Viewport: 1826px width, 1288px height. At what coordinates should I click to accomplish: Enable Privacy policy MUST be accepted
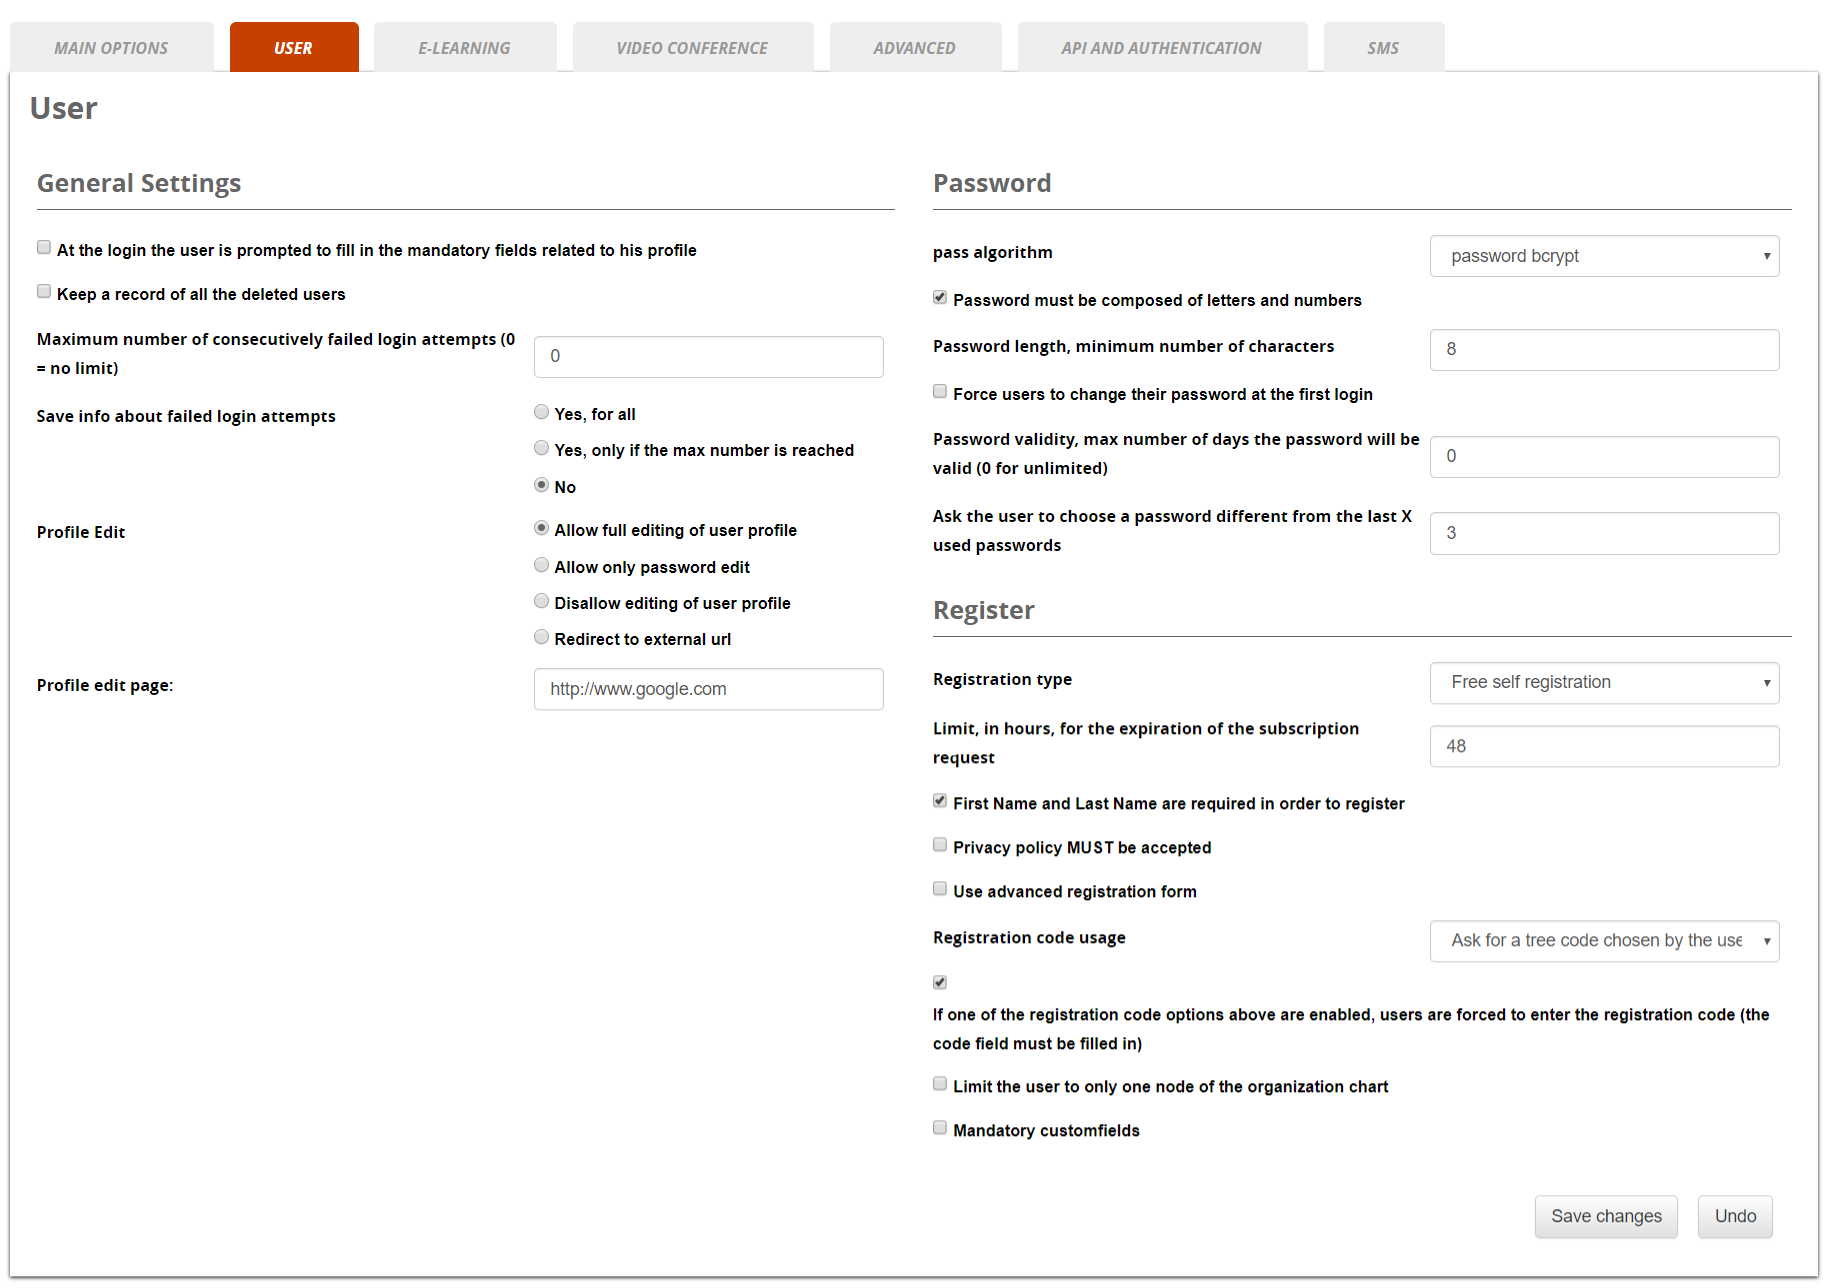tap(940, 844)
